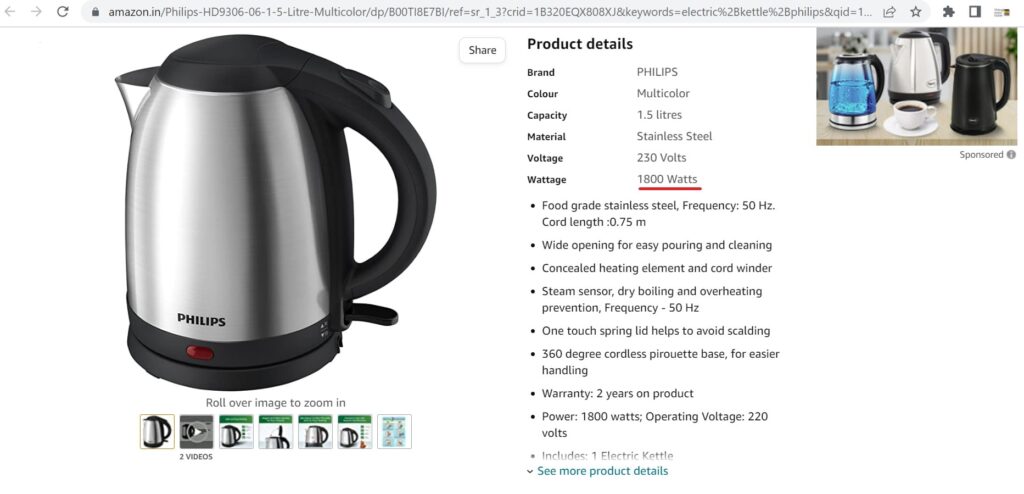This screenshot has width=1024, height=494.
Task: Open the extensions puzzle icon
Action: pos(949,12)
